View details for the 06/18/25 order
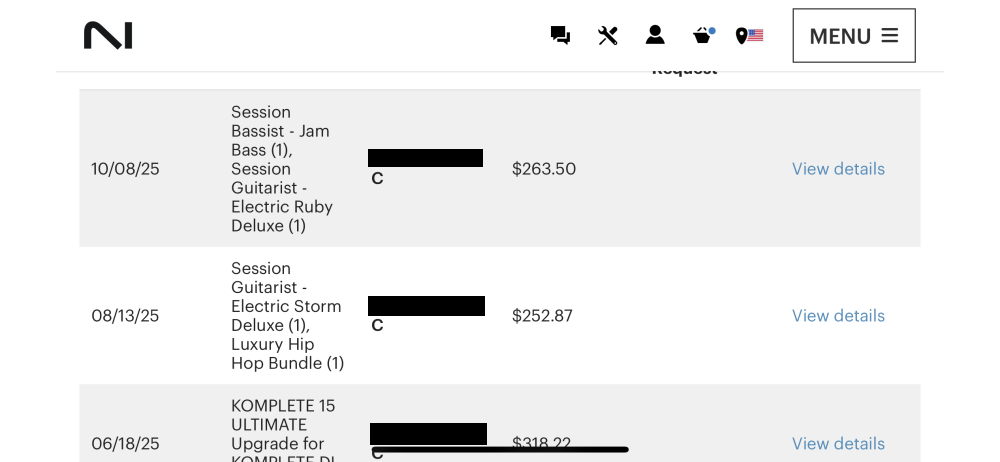1000x462 pixels. 838,443
